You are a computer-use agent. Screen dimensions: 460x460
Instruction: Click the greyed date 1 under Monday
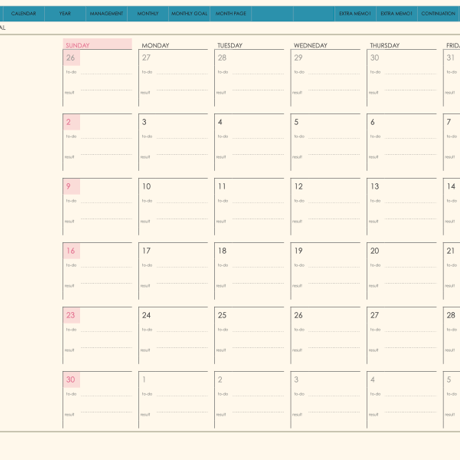pyautogui.click(x=144, y=379)
